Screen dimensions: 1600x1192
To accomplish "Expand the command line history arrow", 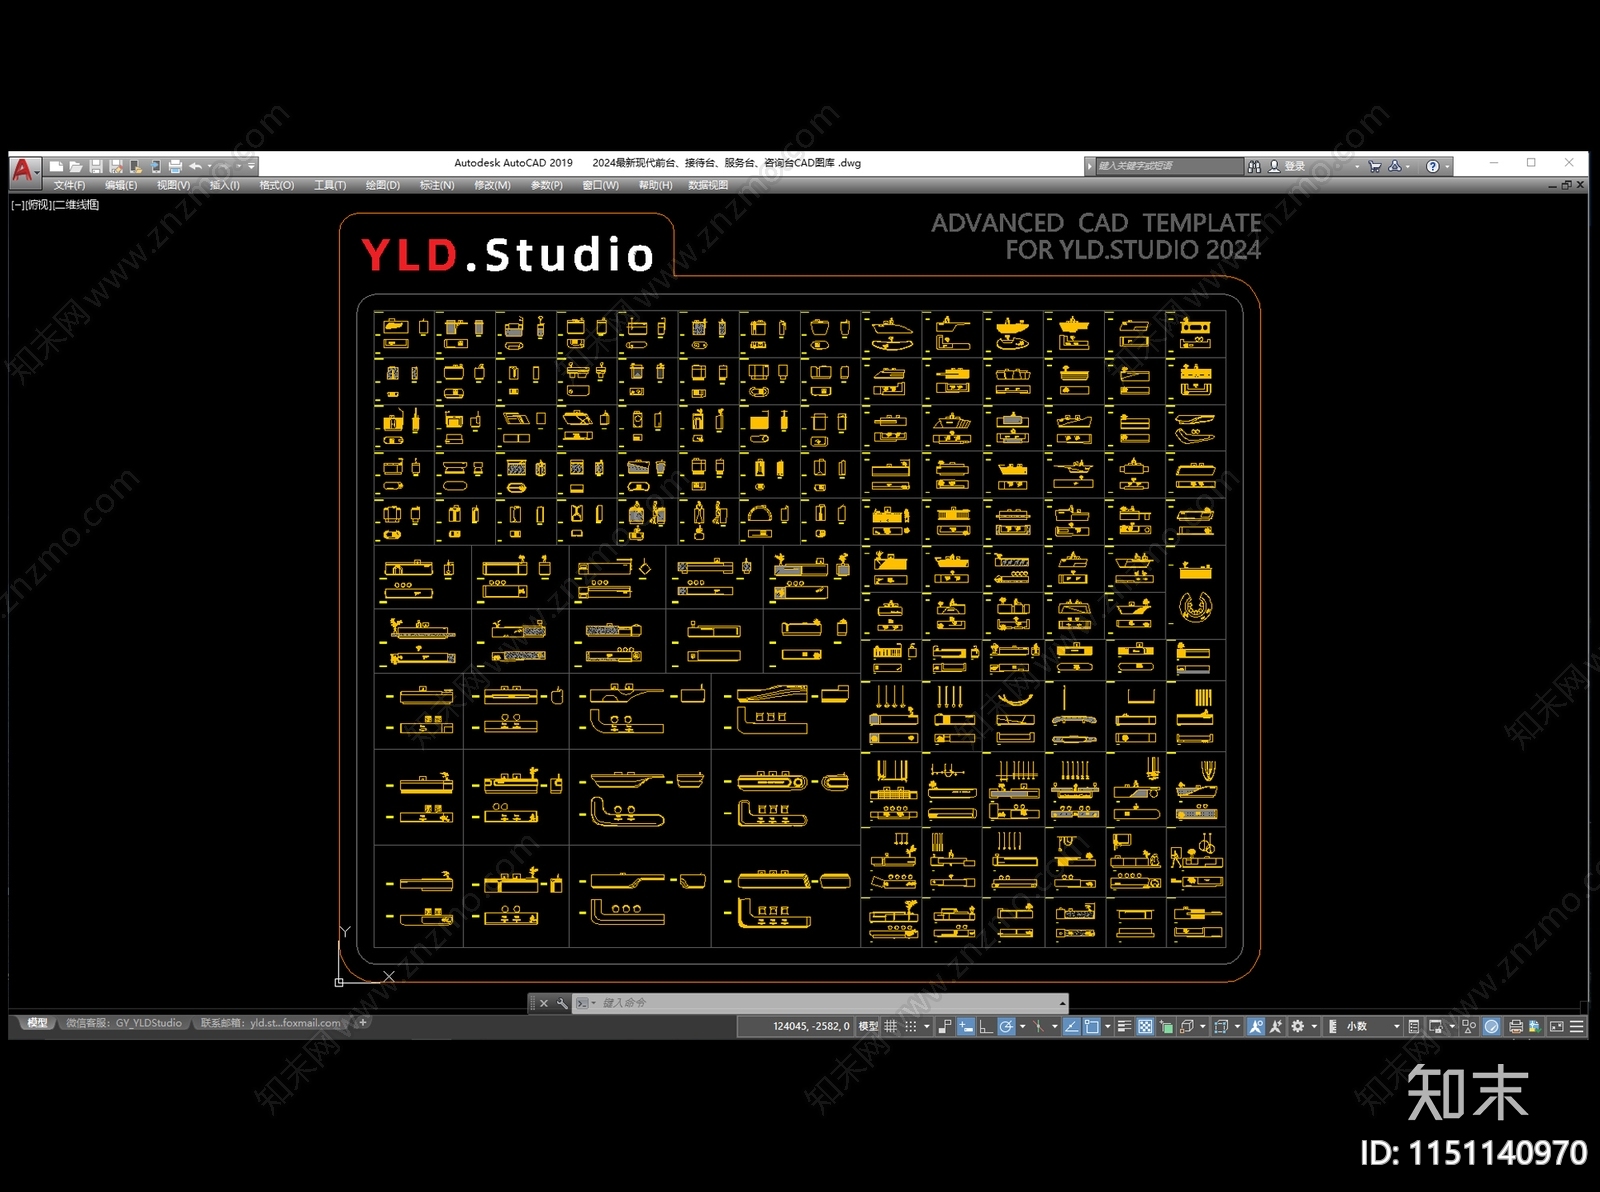I will 1062,1003.
